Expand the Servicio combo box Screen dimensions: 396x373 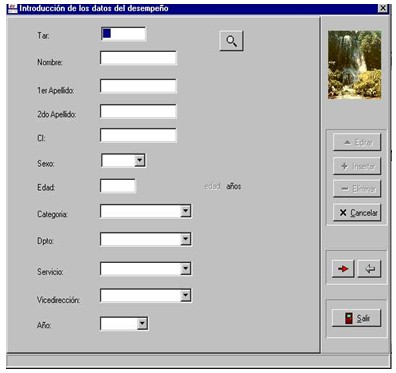(185, 269)
